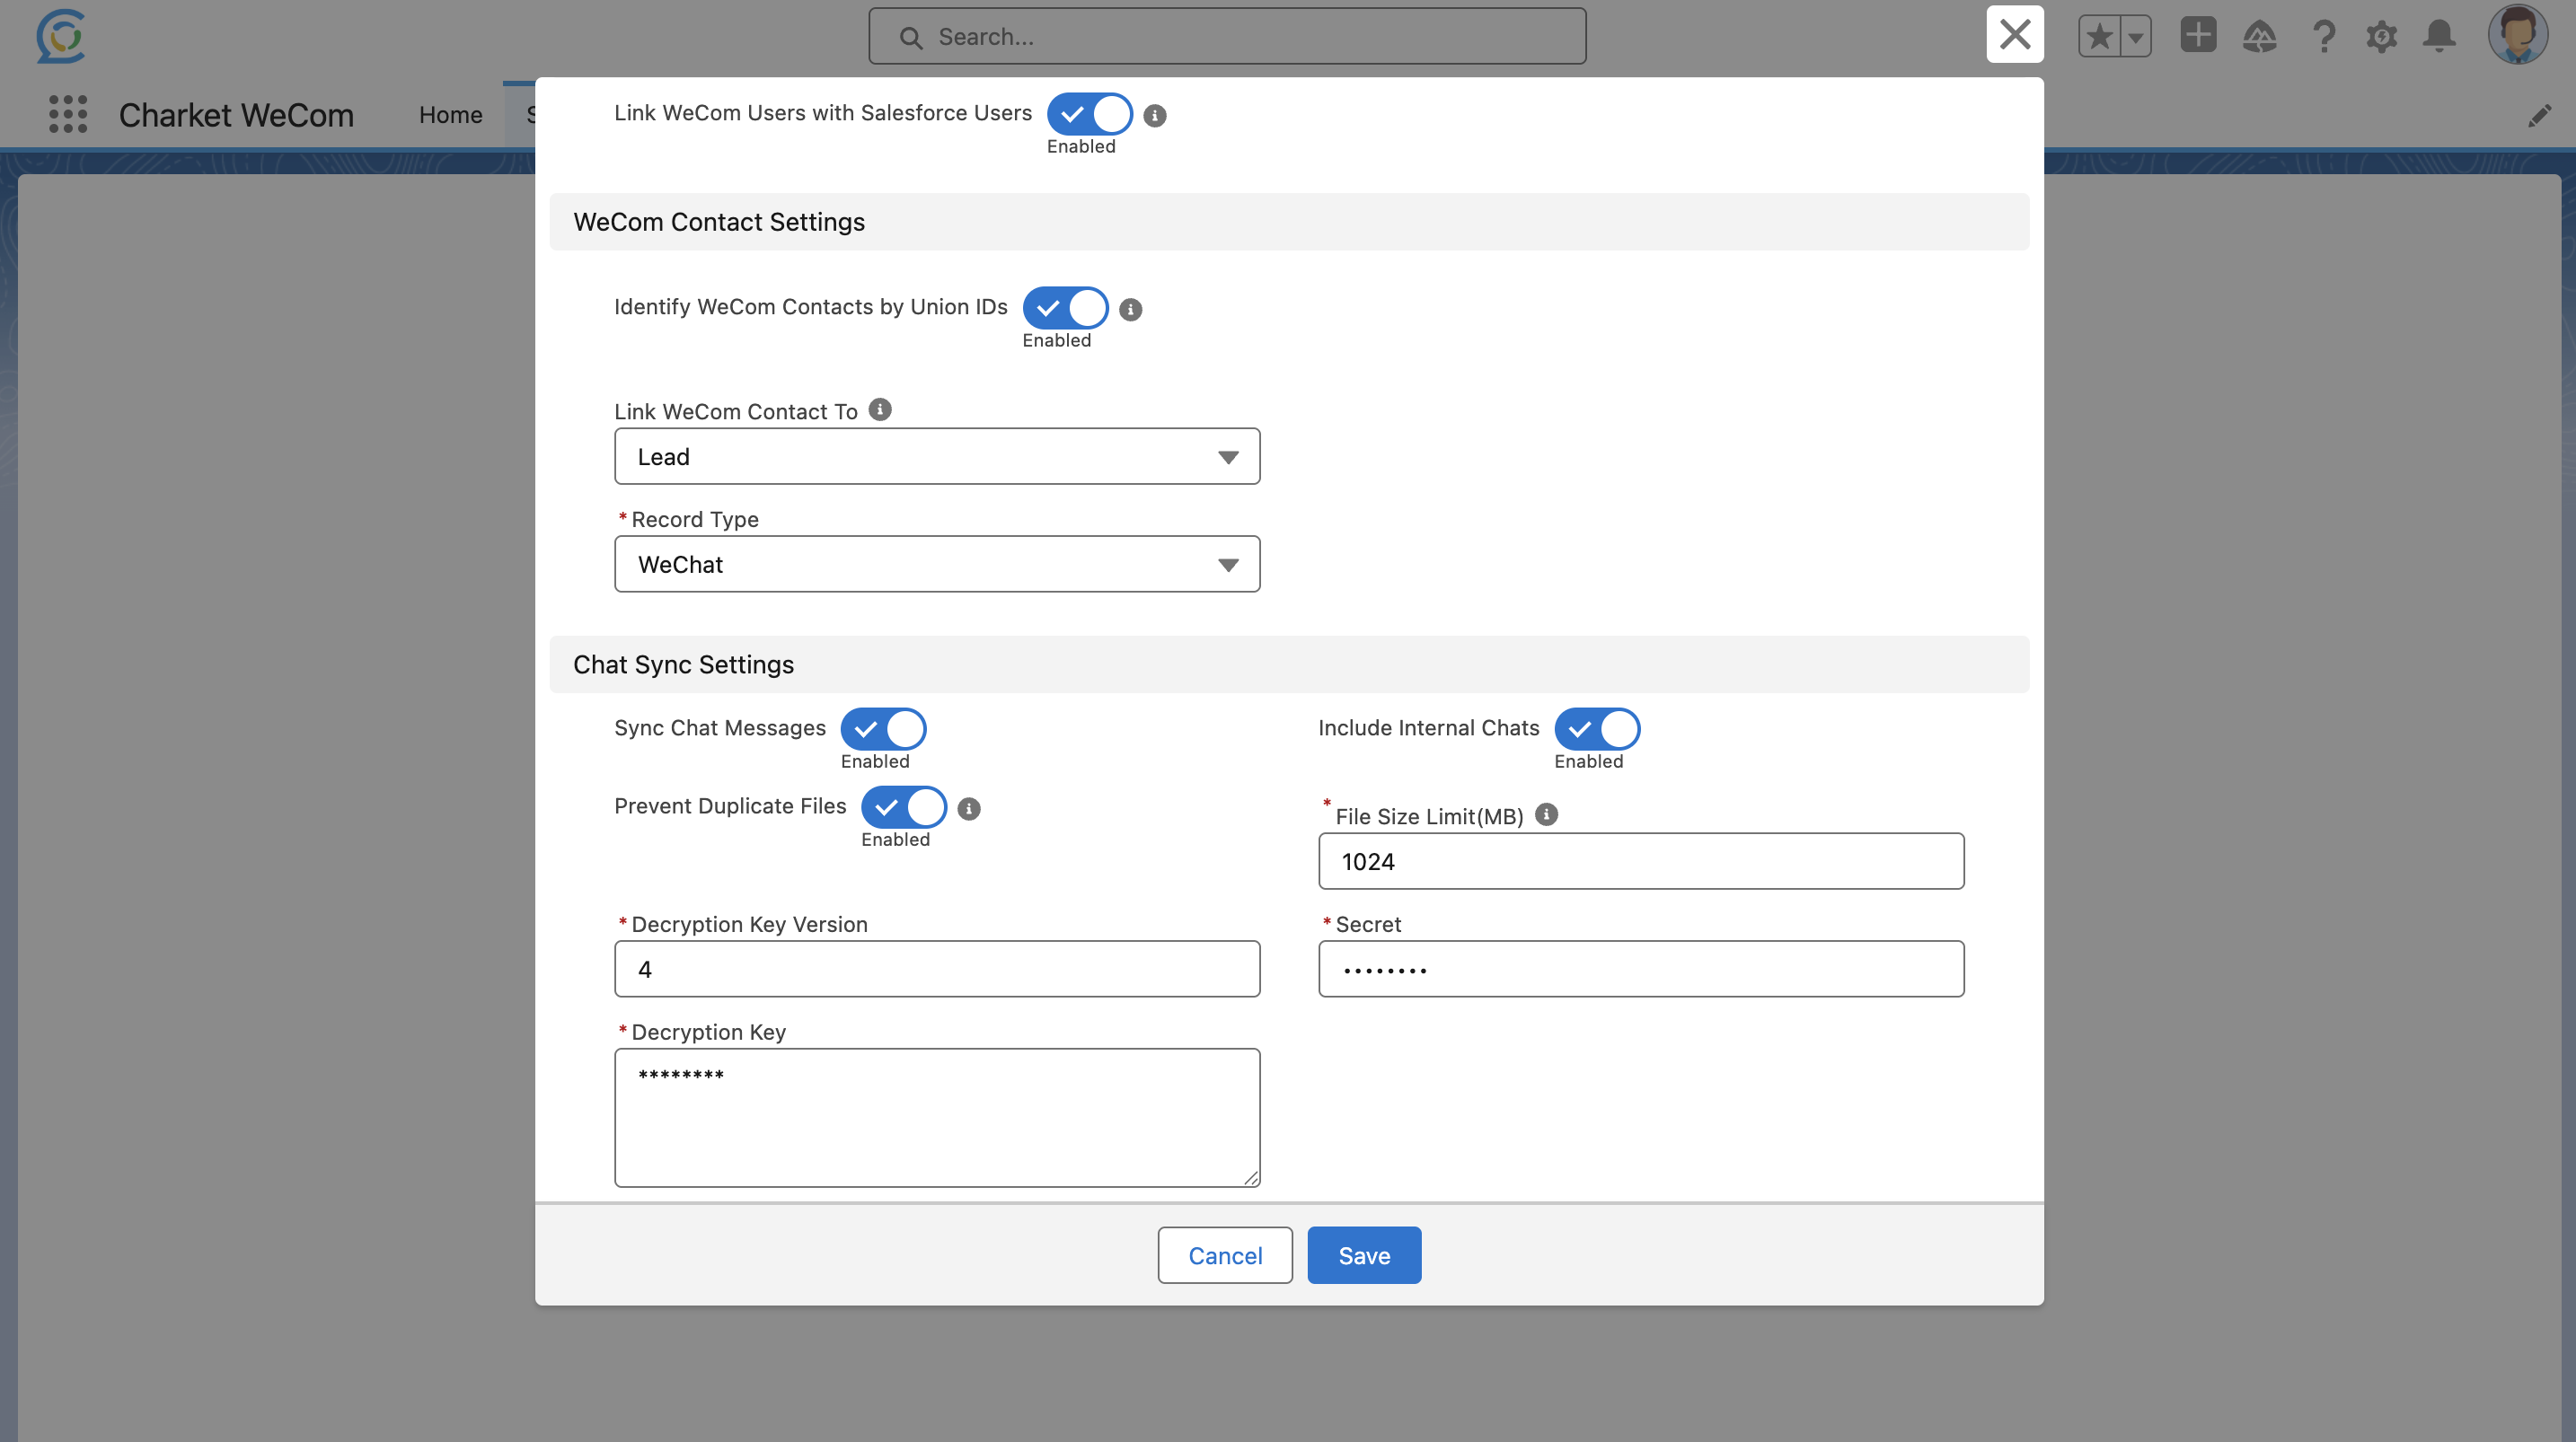Toggle Link WeCom Users with Salesforce Users
Screen dimensions: 2576x1442
click(x=1089, y=114)
